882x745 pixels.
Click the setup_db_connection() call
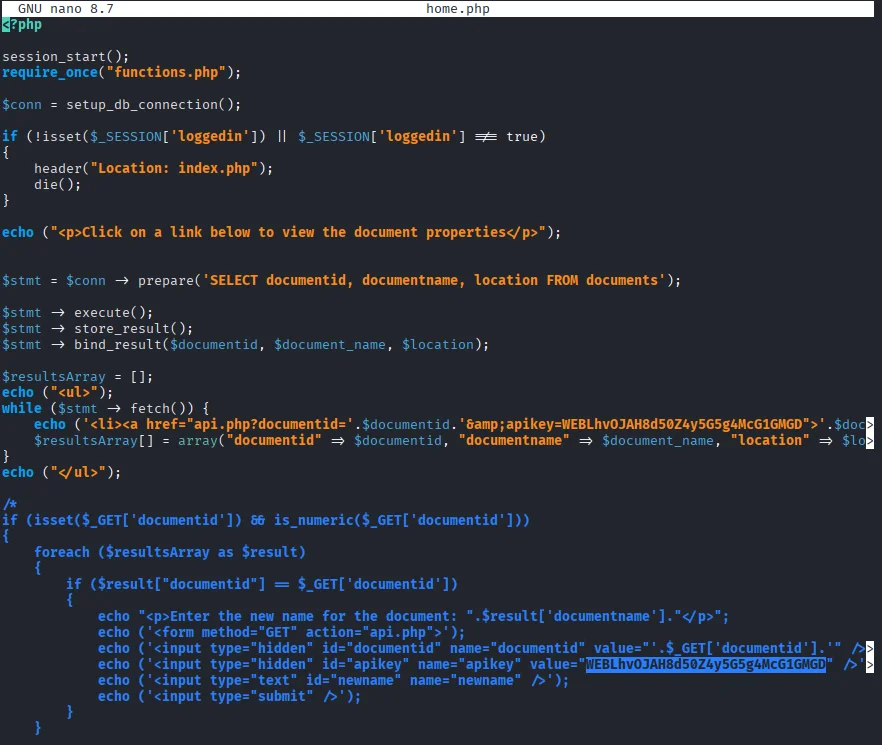pos(154,104)
